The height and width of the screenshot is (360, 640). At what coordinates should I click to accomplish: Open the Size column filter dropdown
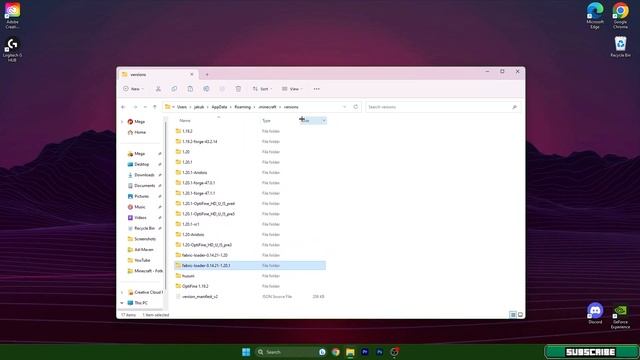[324, 120]
